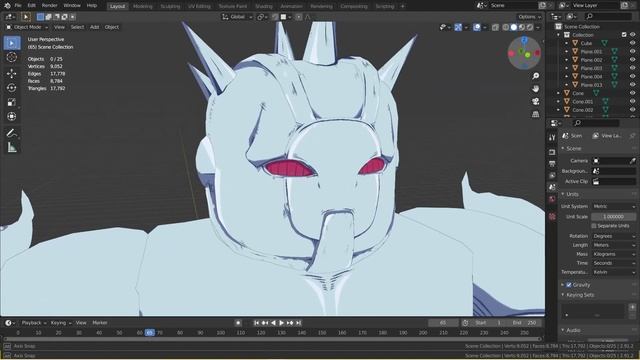The height and width of the screenshot is (360, 640).
Task: Toggle viewport overlays button
Action: (x=477, y=27)
